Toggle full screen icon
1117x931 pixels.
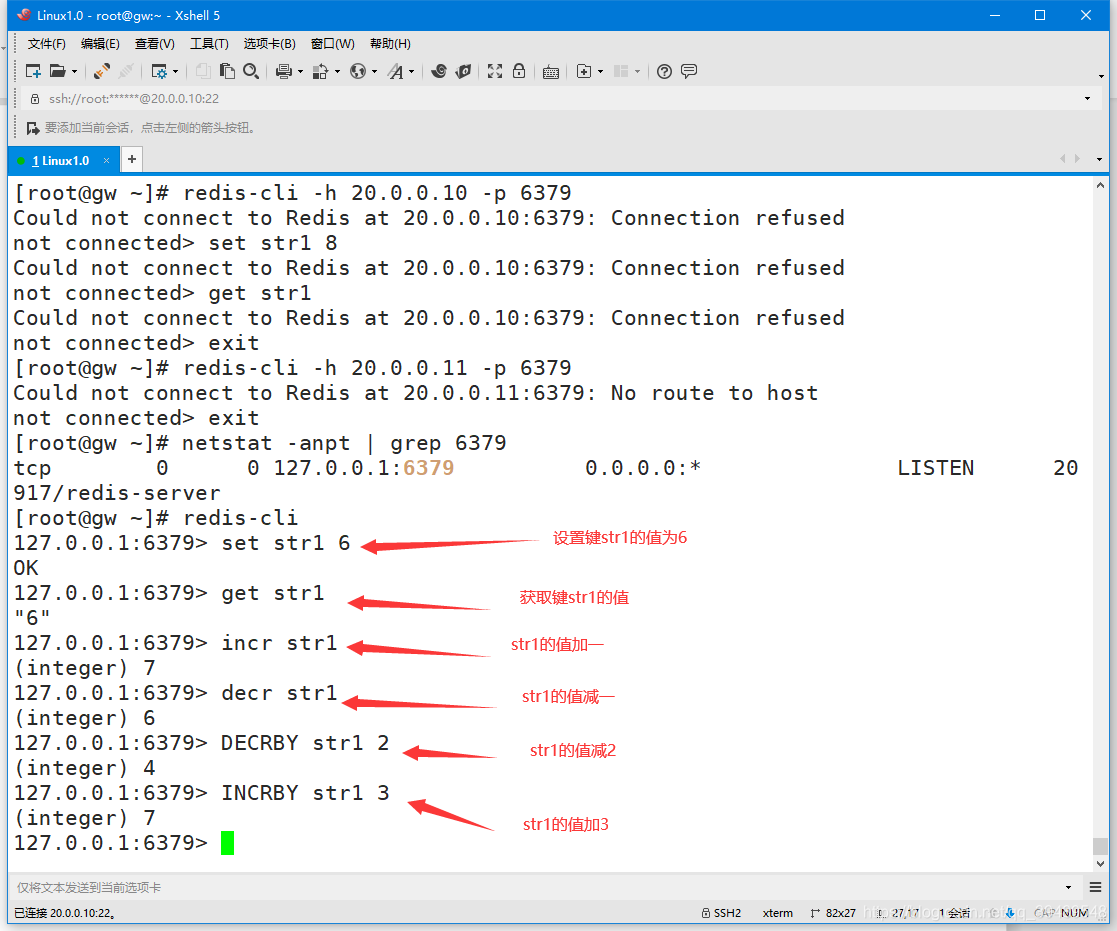pos(495,71)
